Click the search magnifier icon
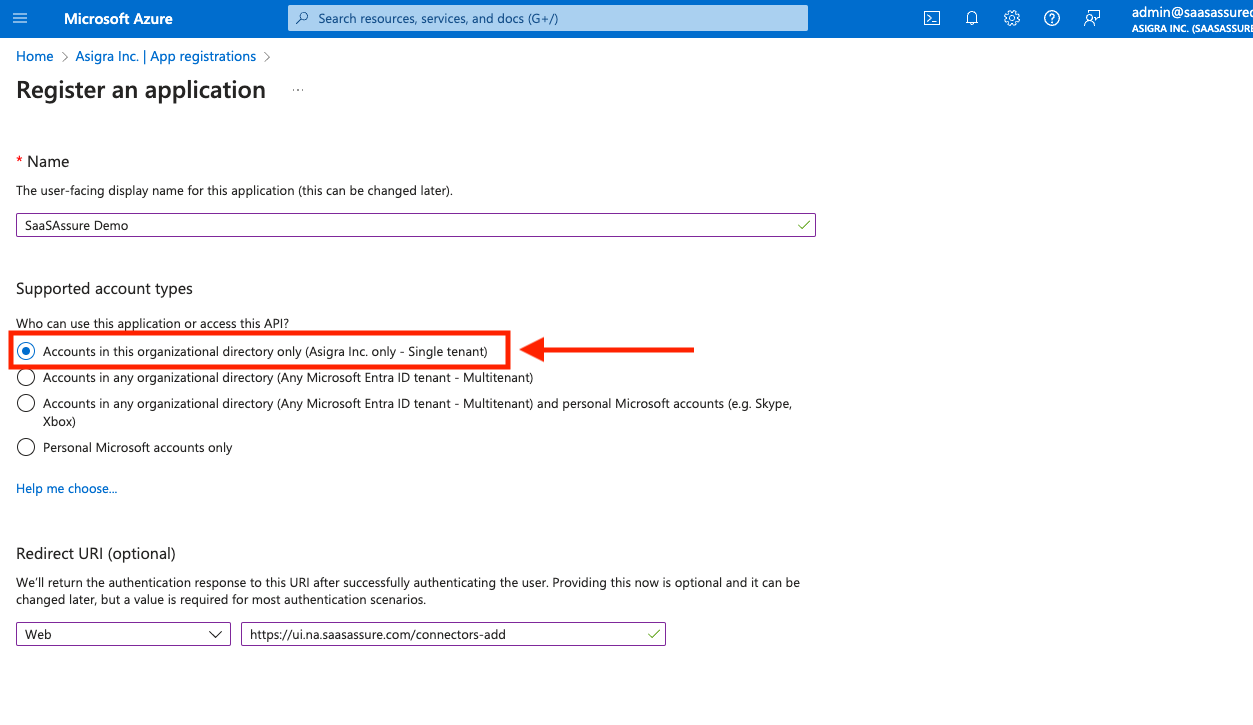 click(303, 19)
